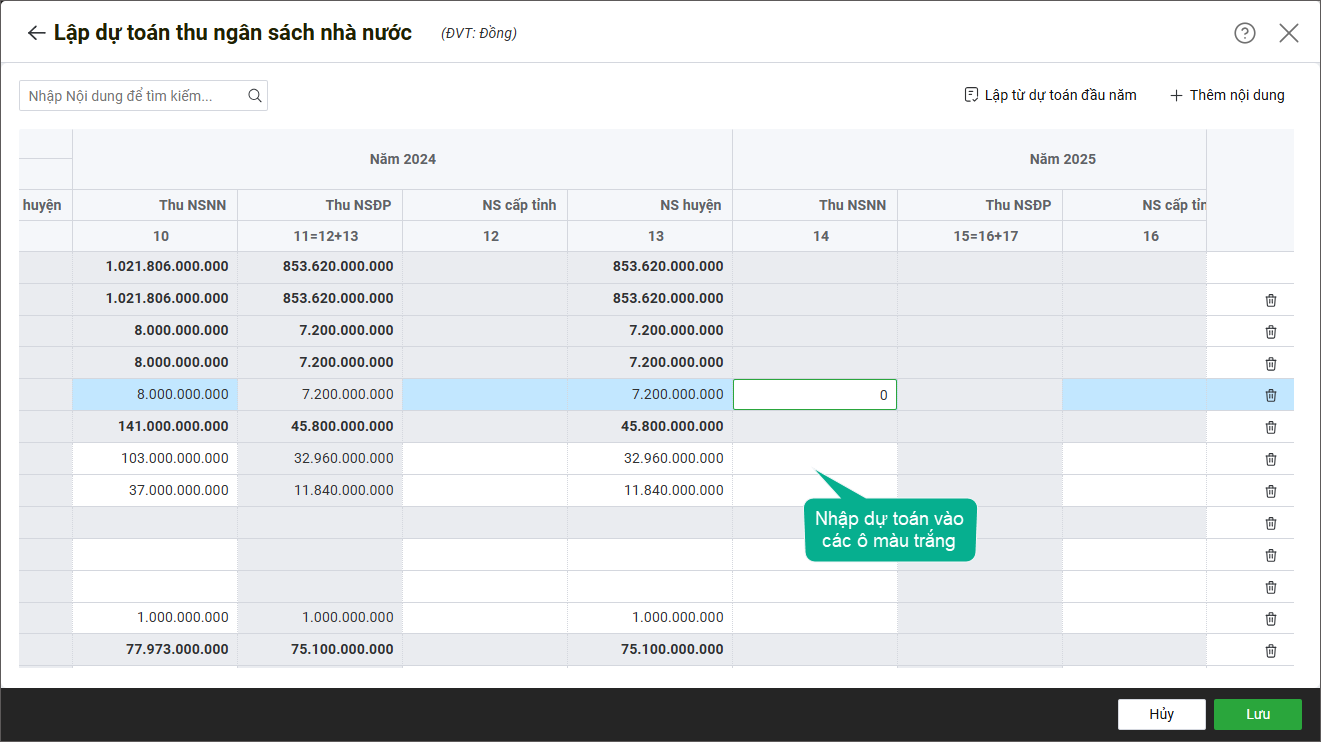
Task: Select 2024 NS huyện cell 11.840.000.000
Action: [x=650, y=491]
